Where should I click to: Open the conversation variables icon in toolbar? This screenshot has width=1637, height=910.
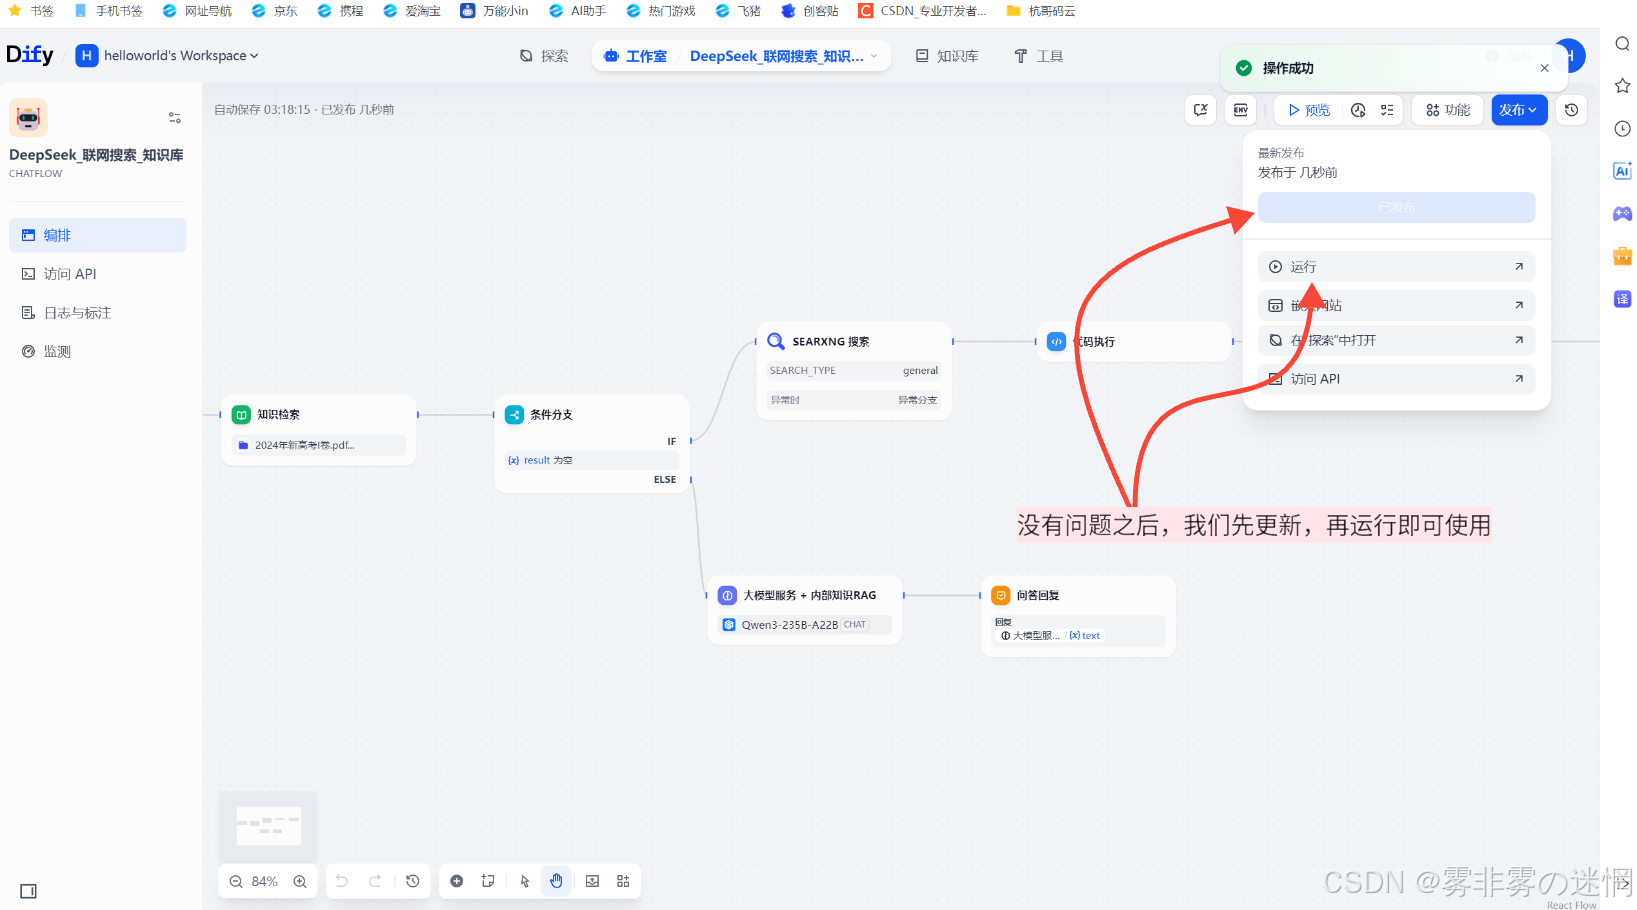(x=1201, y=110)
